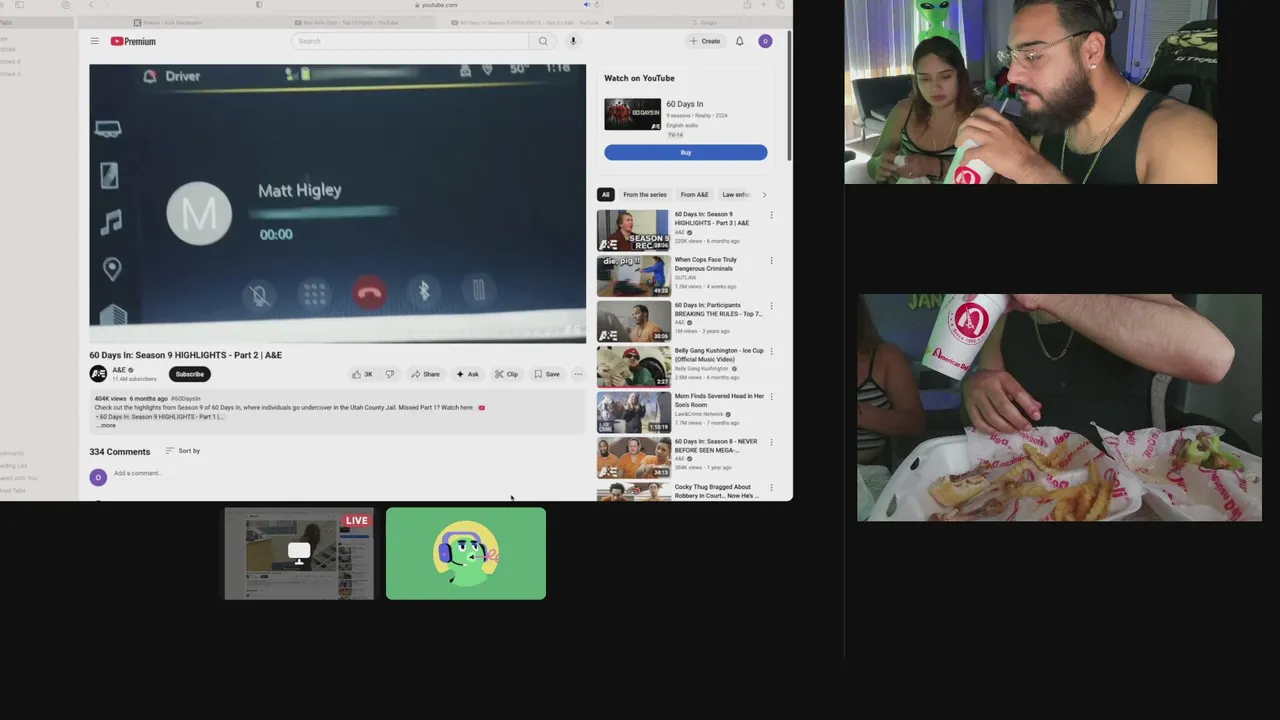Share the video
The image size is (1280, 720).
(x=425, y=374)
